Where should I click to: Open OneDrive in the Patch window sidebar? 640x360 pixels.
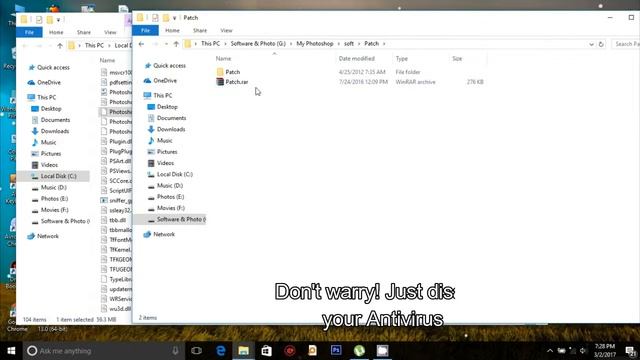coord(165,80)
